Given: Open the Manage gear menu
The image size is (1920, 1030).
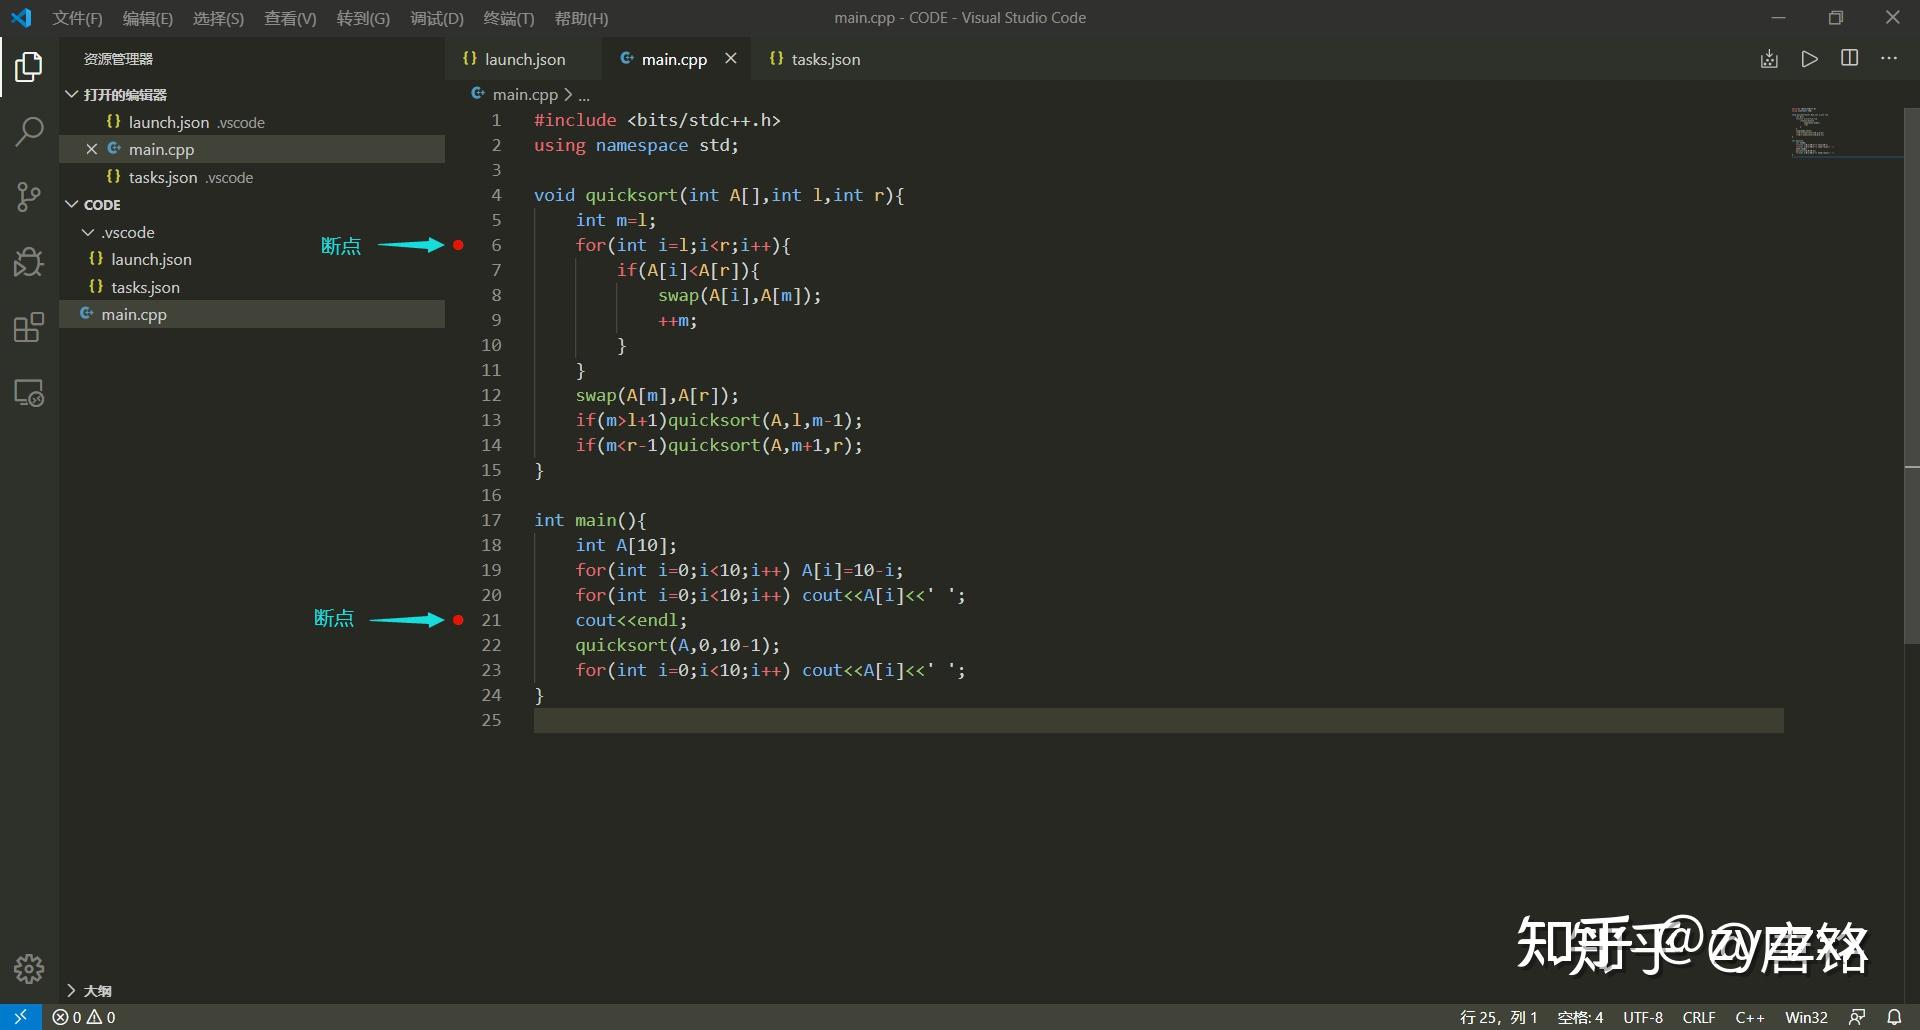Looking at the screenshot, I should click(29, 968).
